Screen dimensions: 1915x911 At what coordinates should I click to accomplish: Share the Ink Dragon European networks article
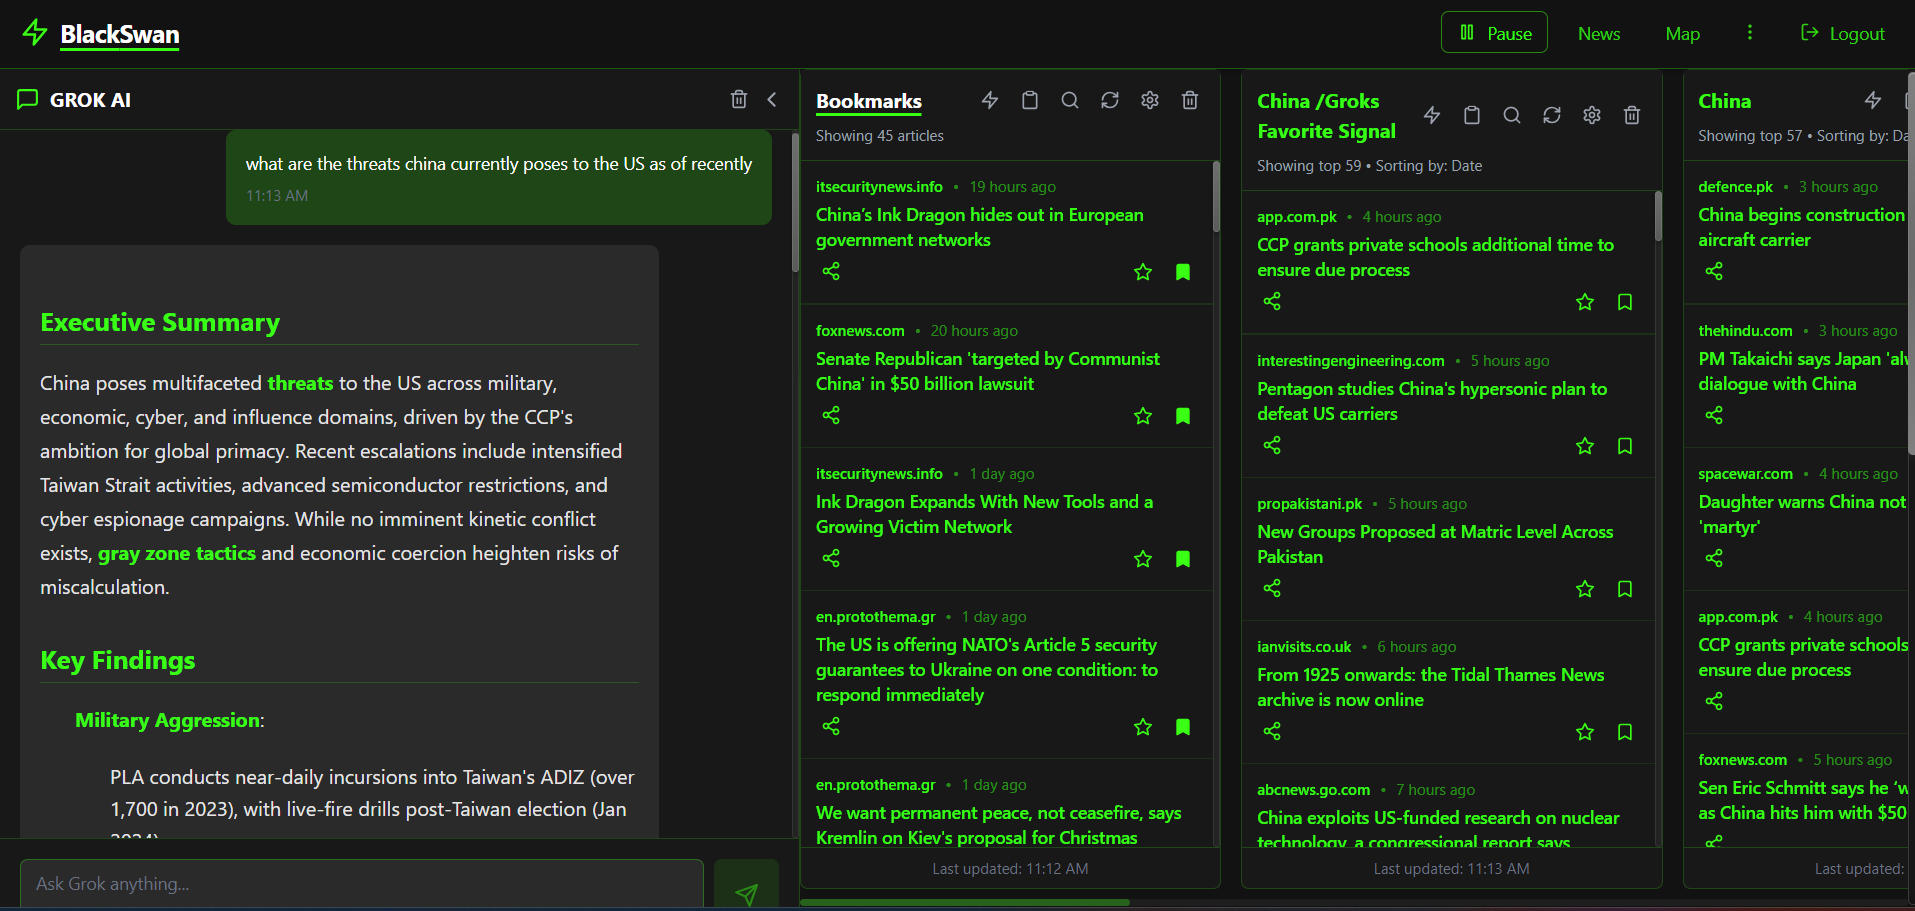pos(831,271)
